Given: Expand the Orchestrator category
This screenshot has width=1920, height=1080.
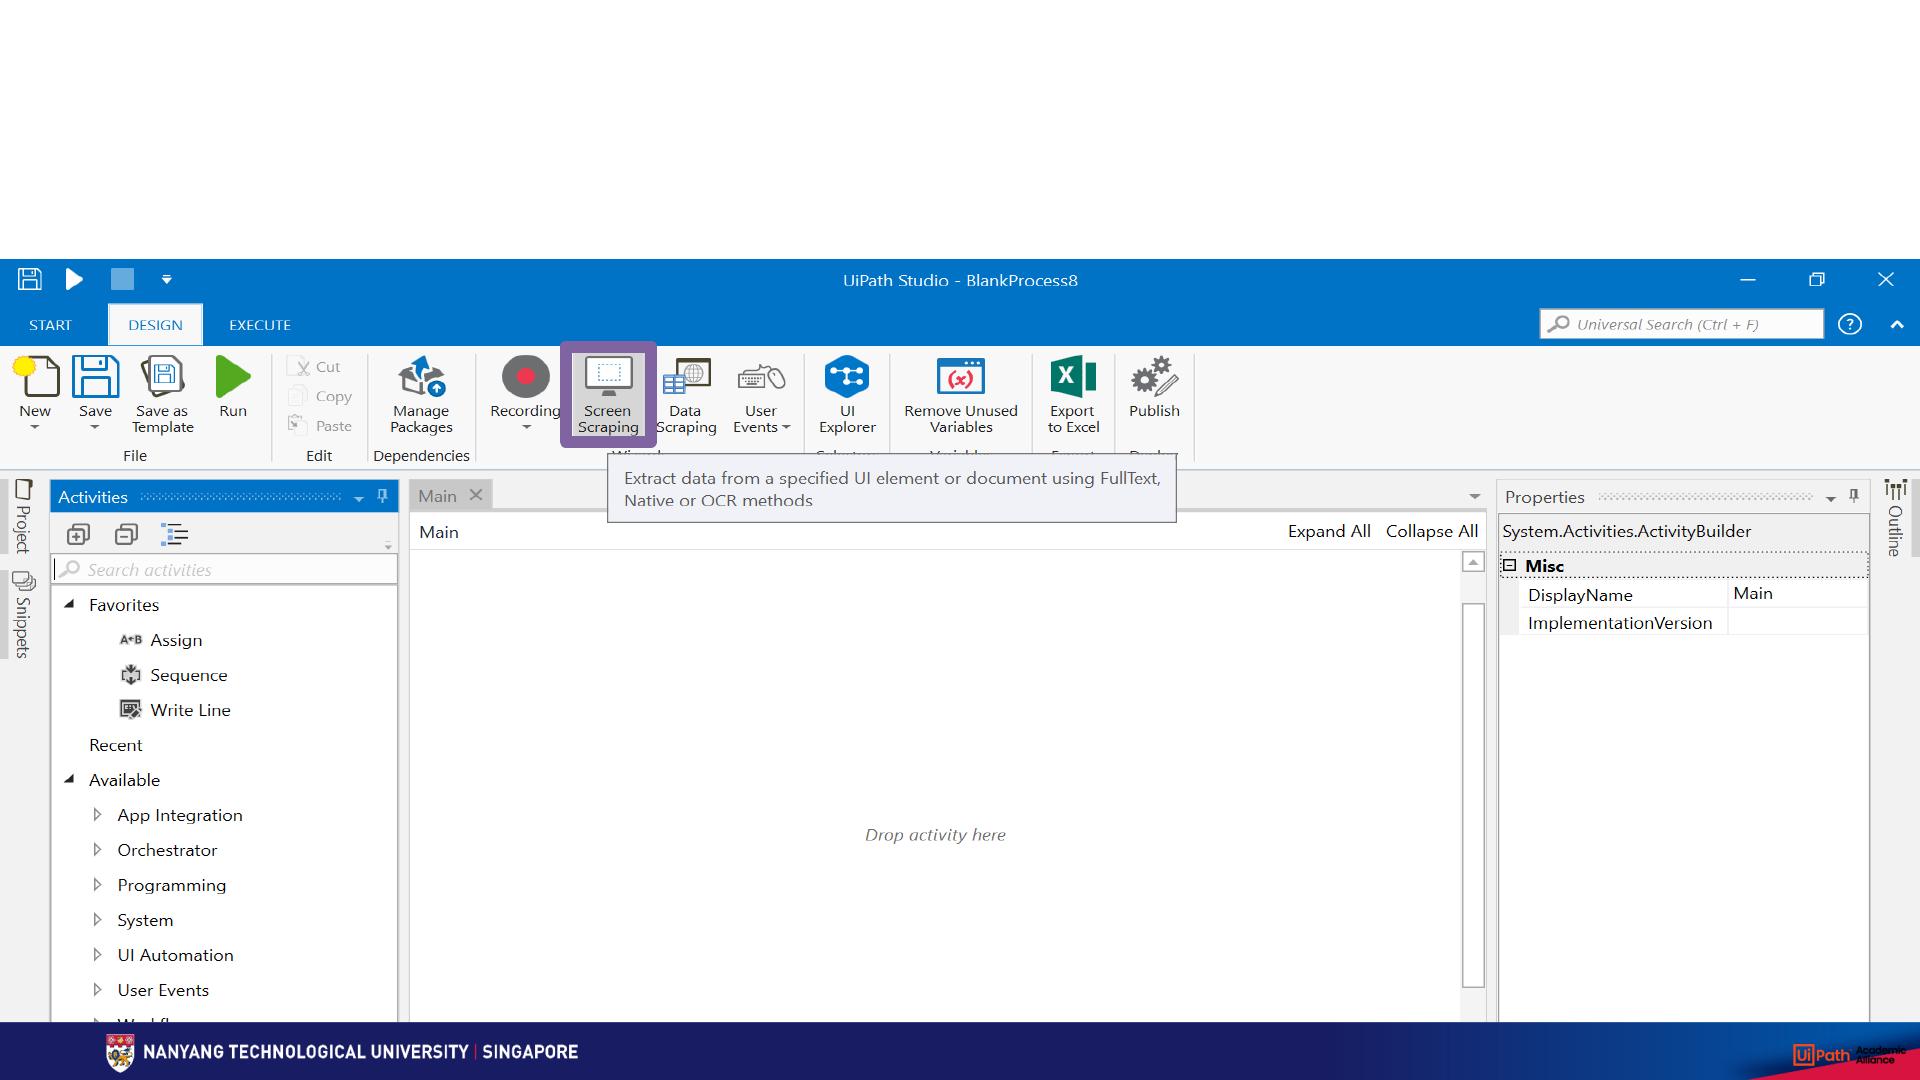Looking at the screenshot, I should tap(97, 850).
